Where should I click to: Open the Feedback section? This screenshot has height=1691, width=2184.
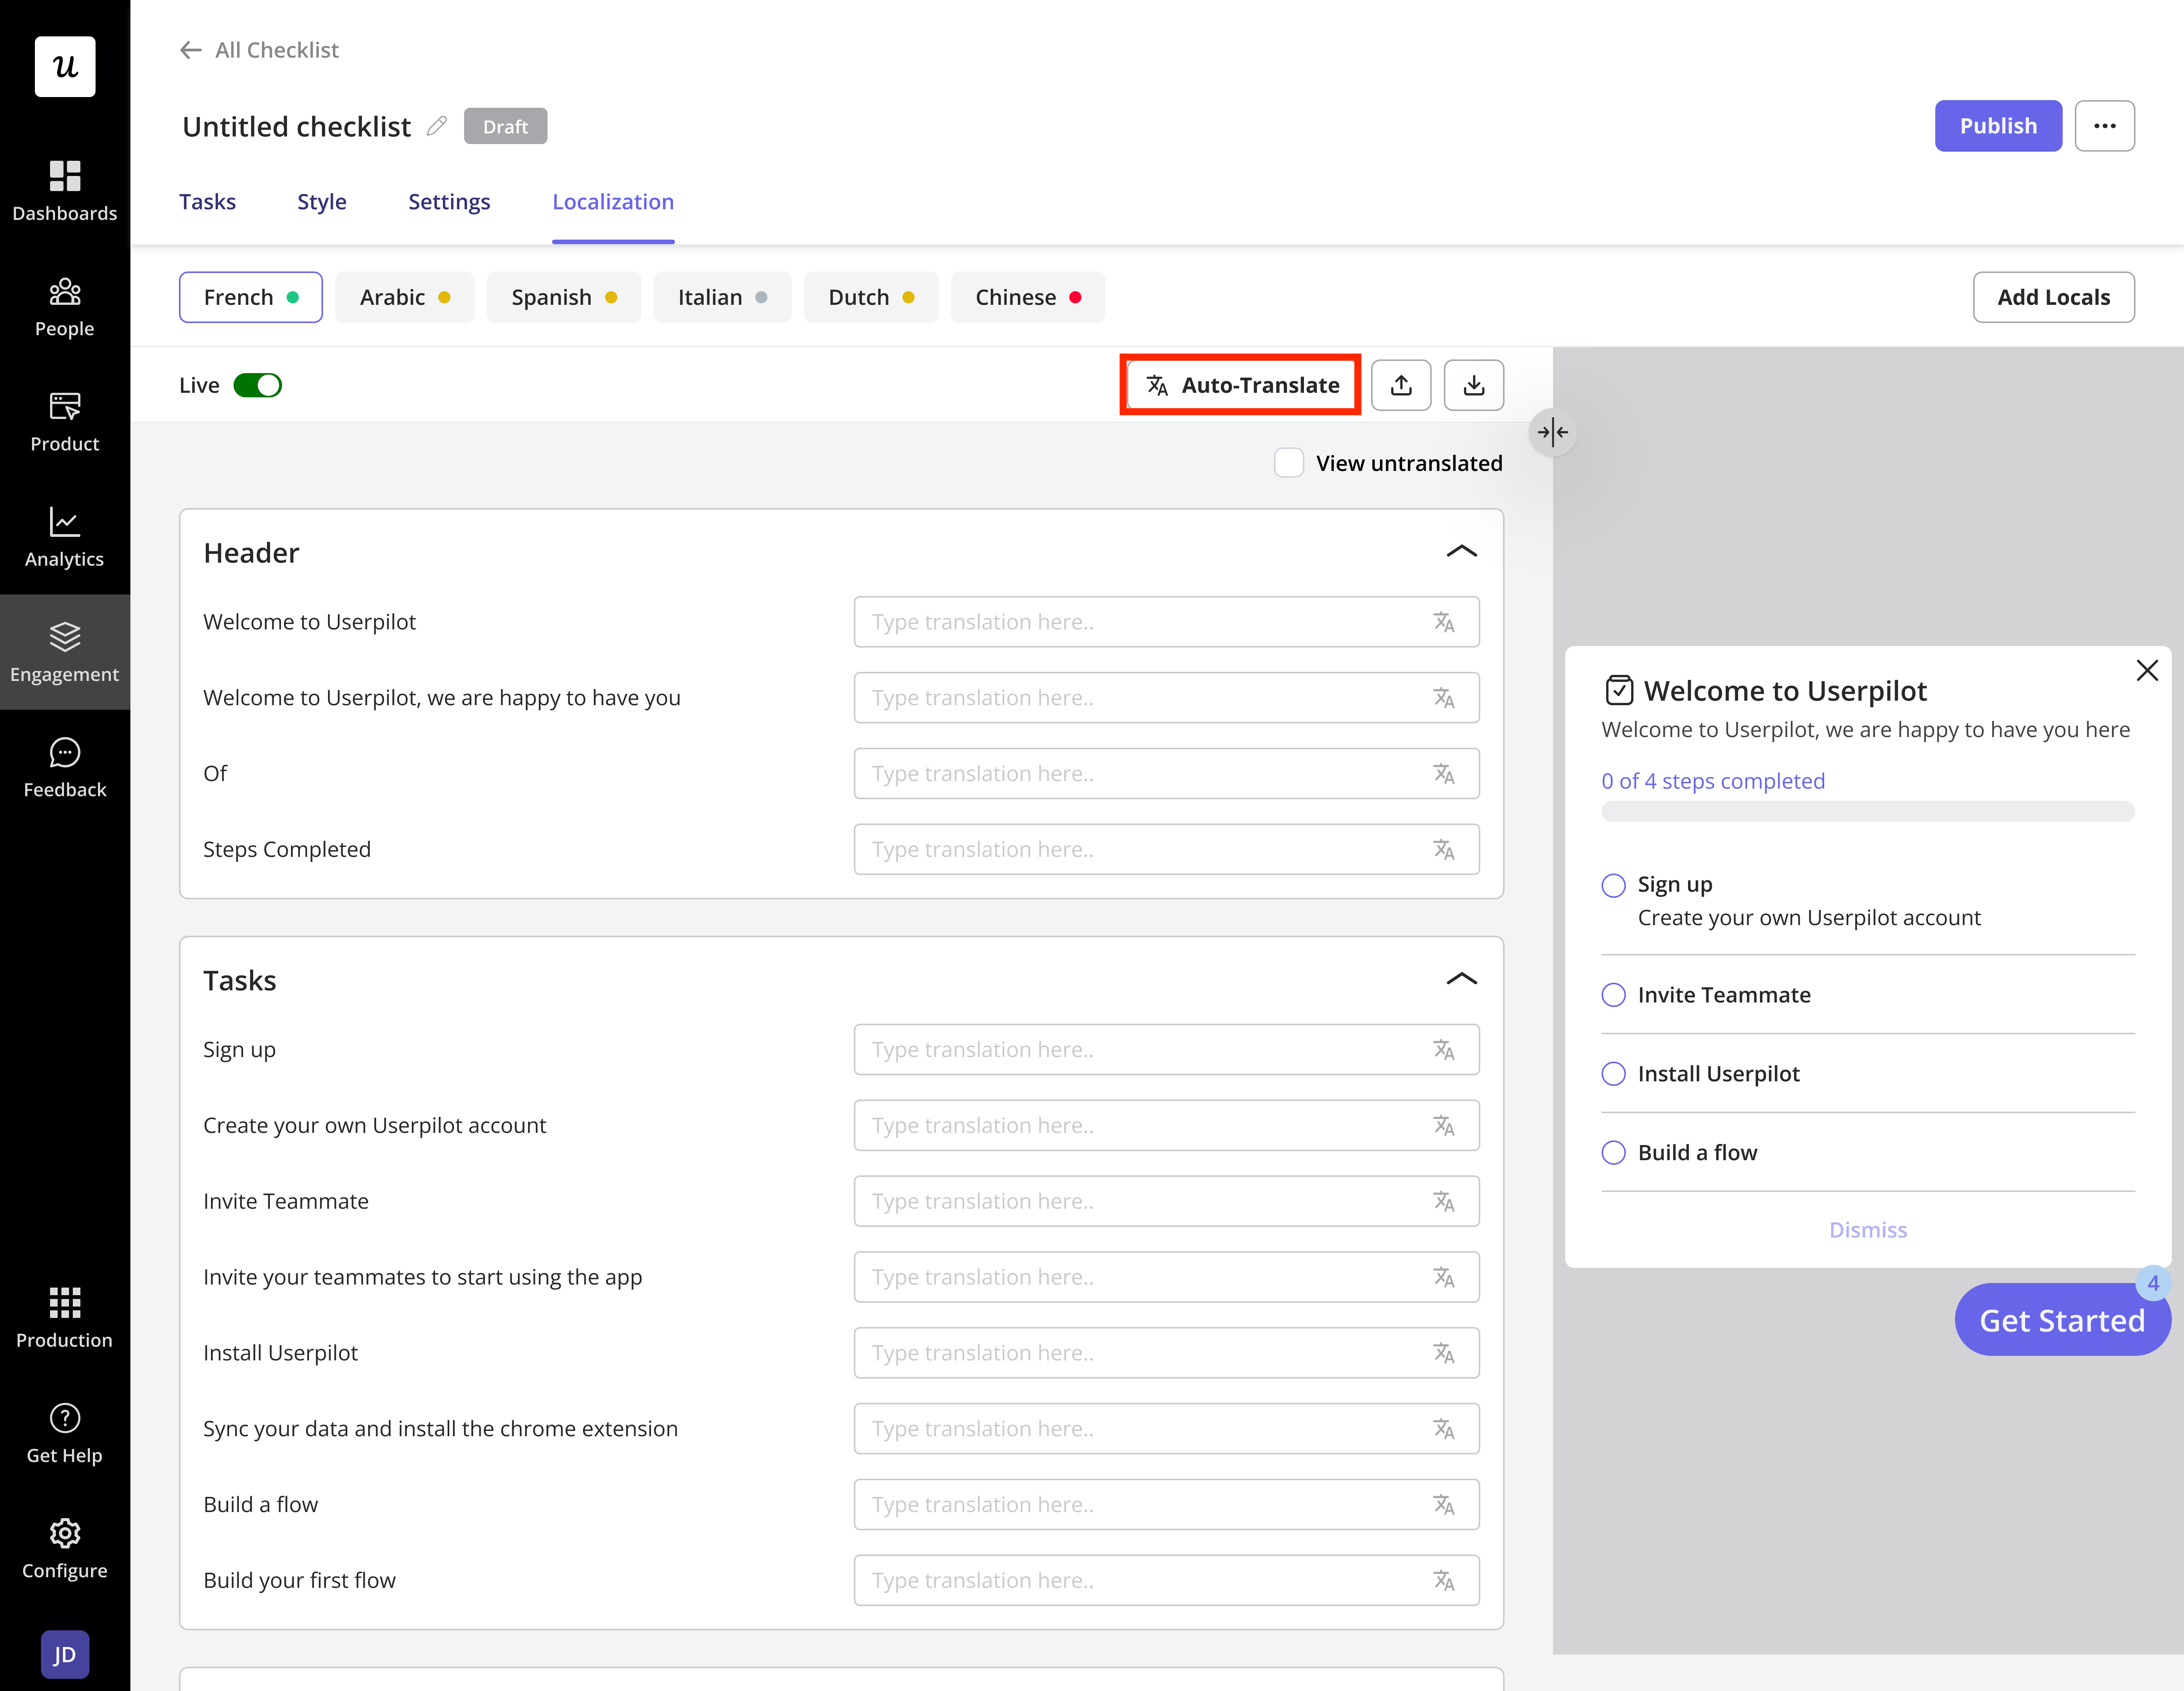[x=65, y=768]
